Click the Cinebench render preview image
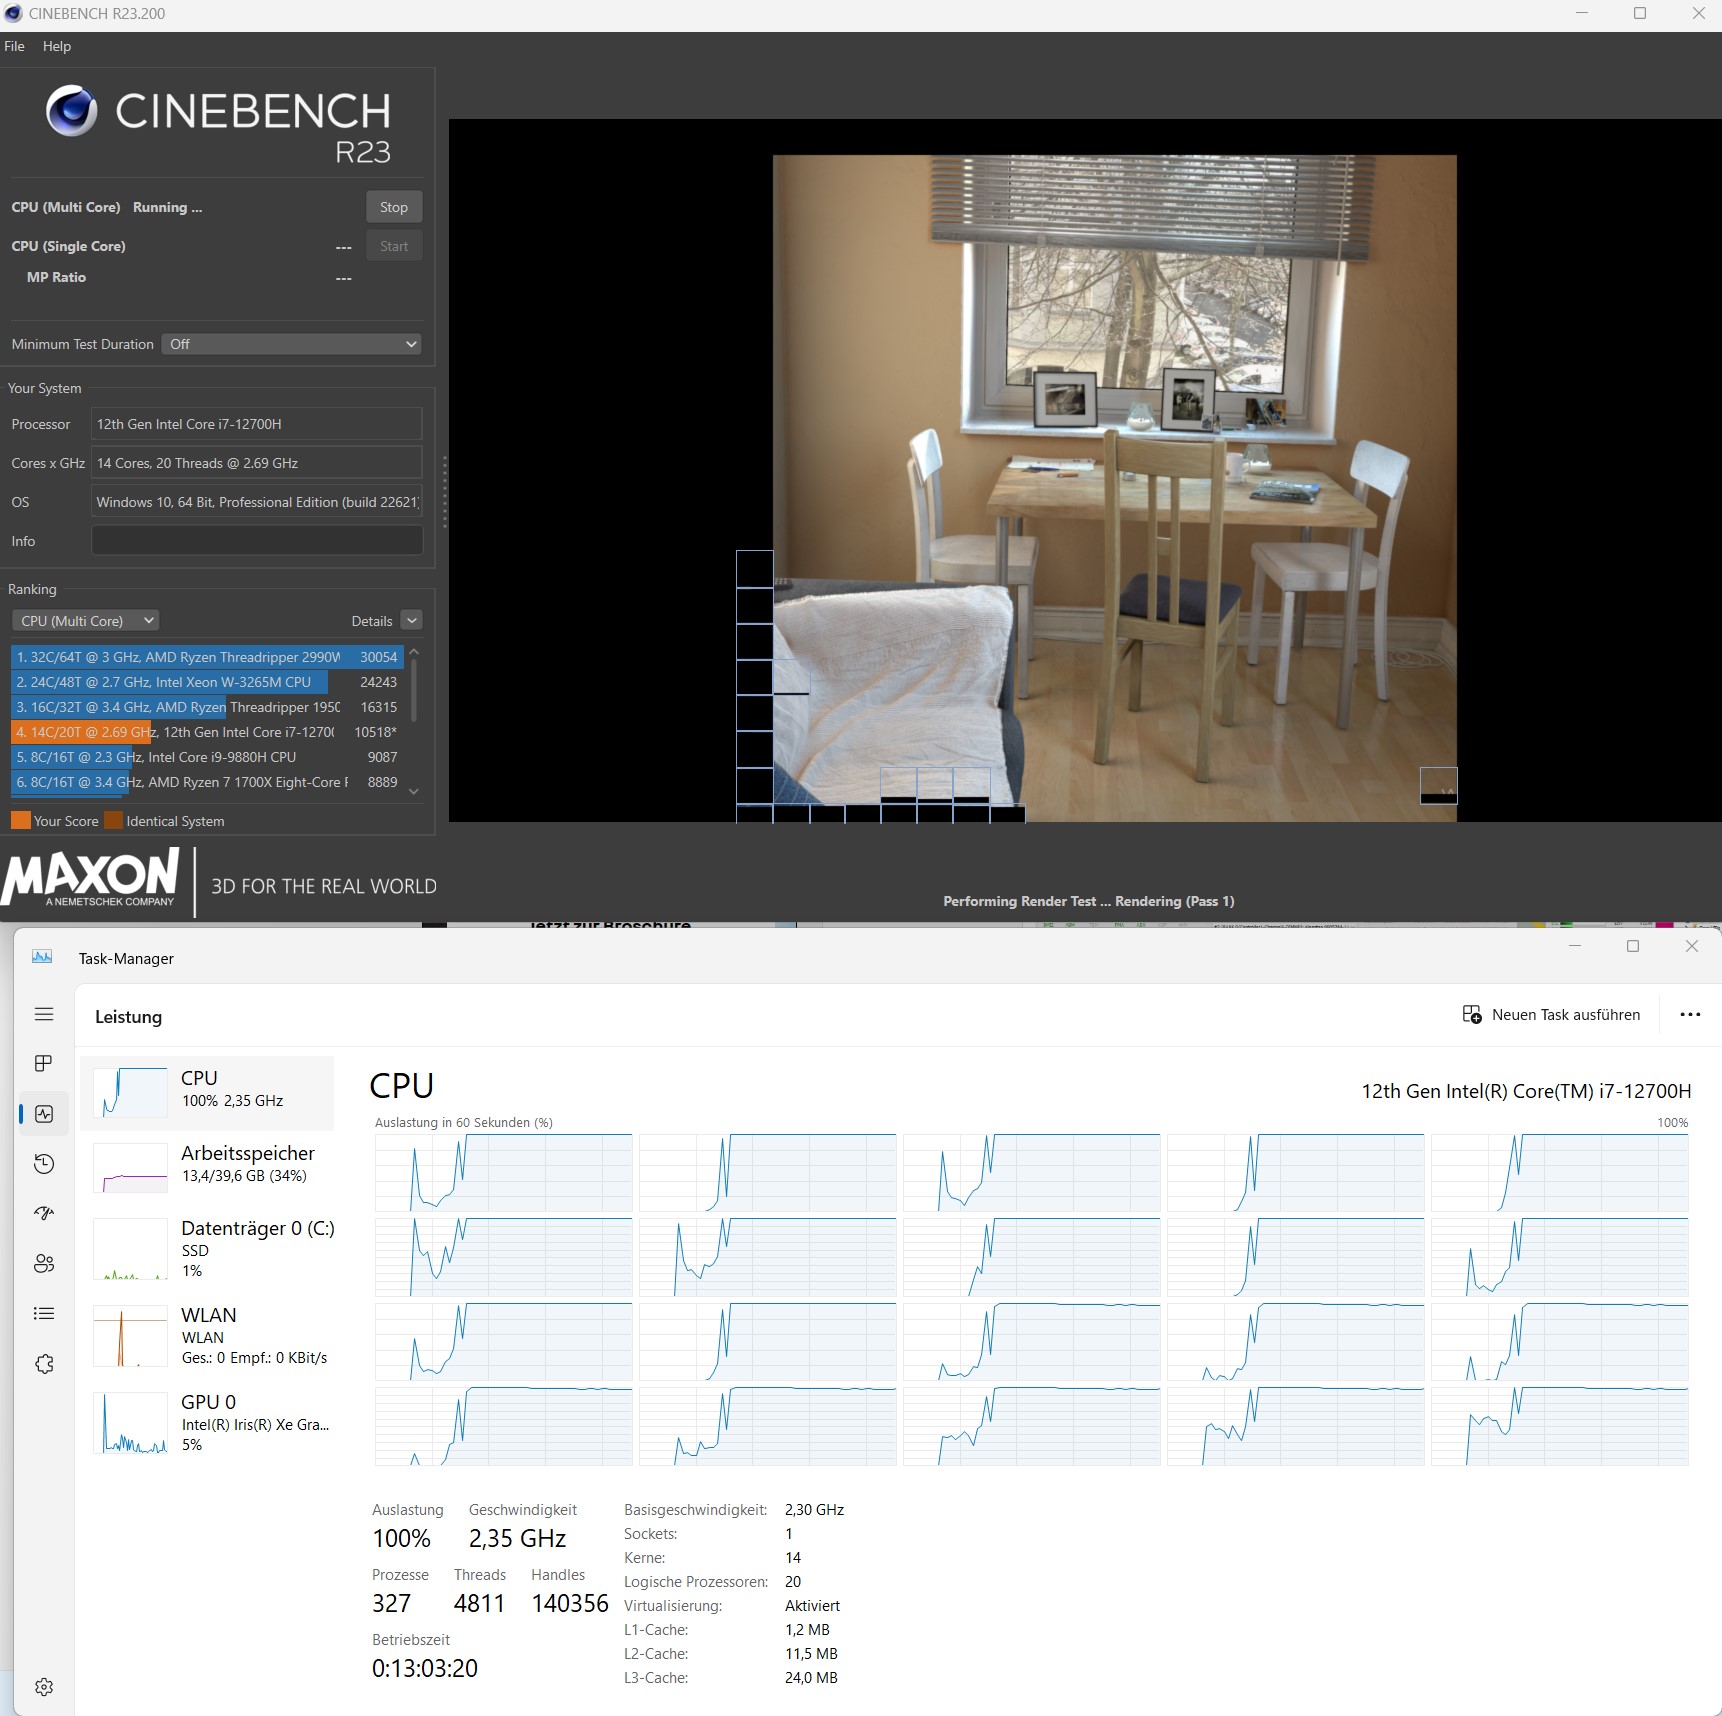1722x1716 pixels. (1115, 488)
